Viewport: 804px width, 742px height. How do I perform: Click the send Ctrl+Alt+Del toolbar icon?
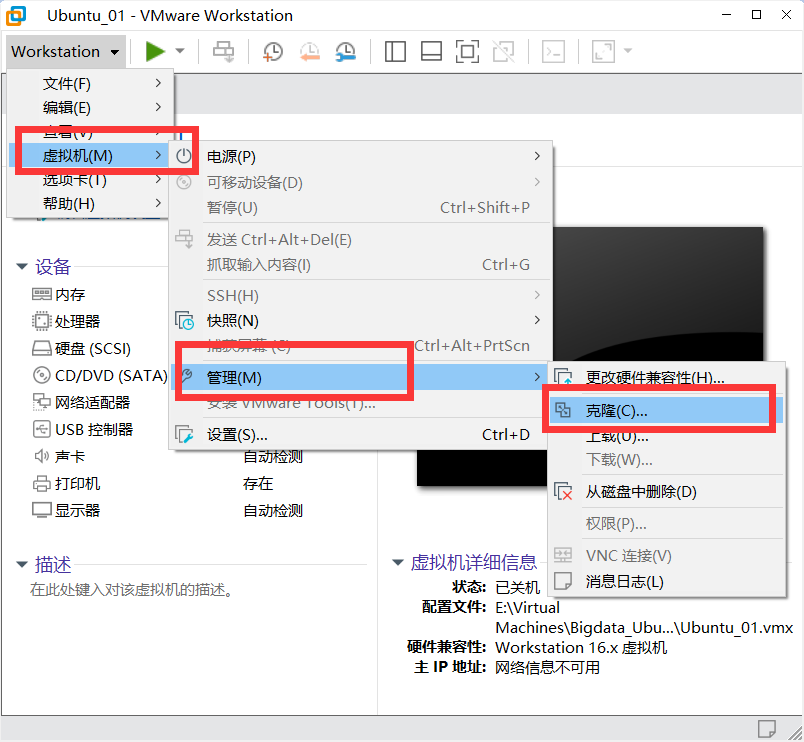[224, 51]
